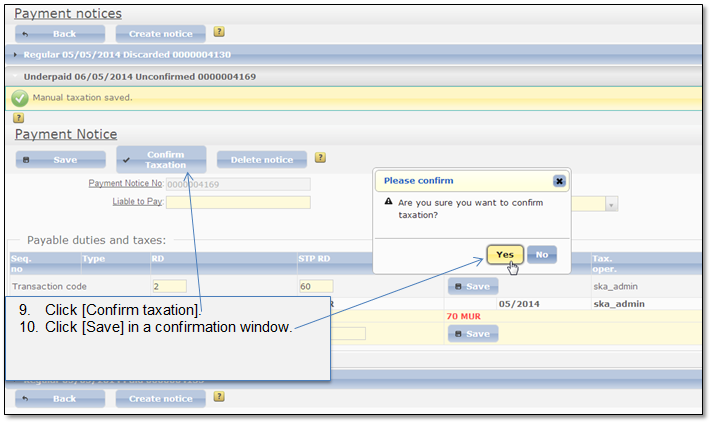
Task: Close the Please confirm dialog
Action: pyautogui.click(x=559, y=181)
